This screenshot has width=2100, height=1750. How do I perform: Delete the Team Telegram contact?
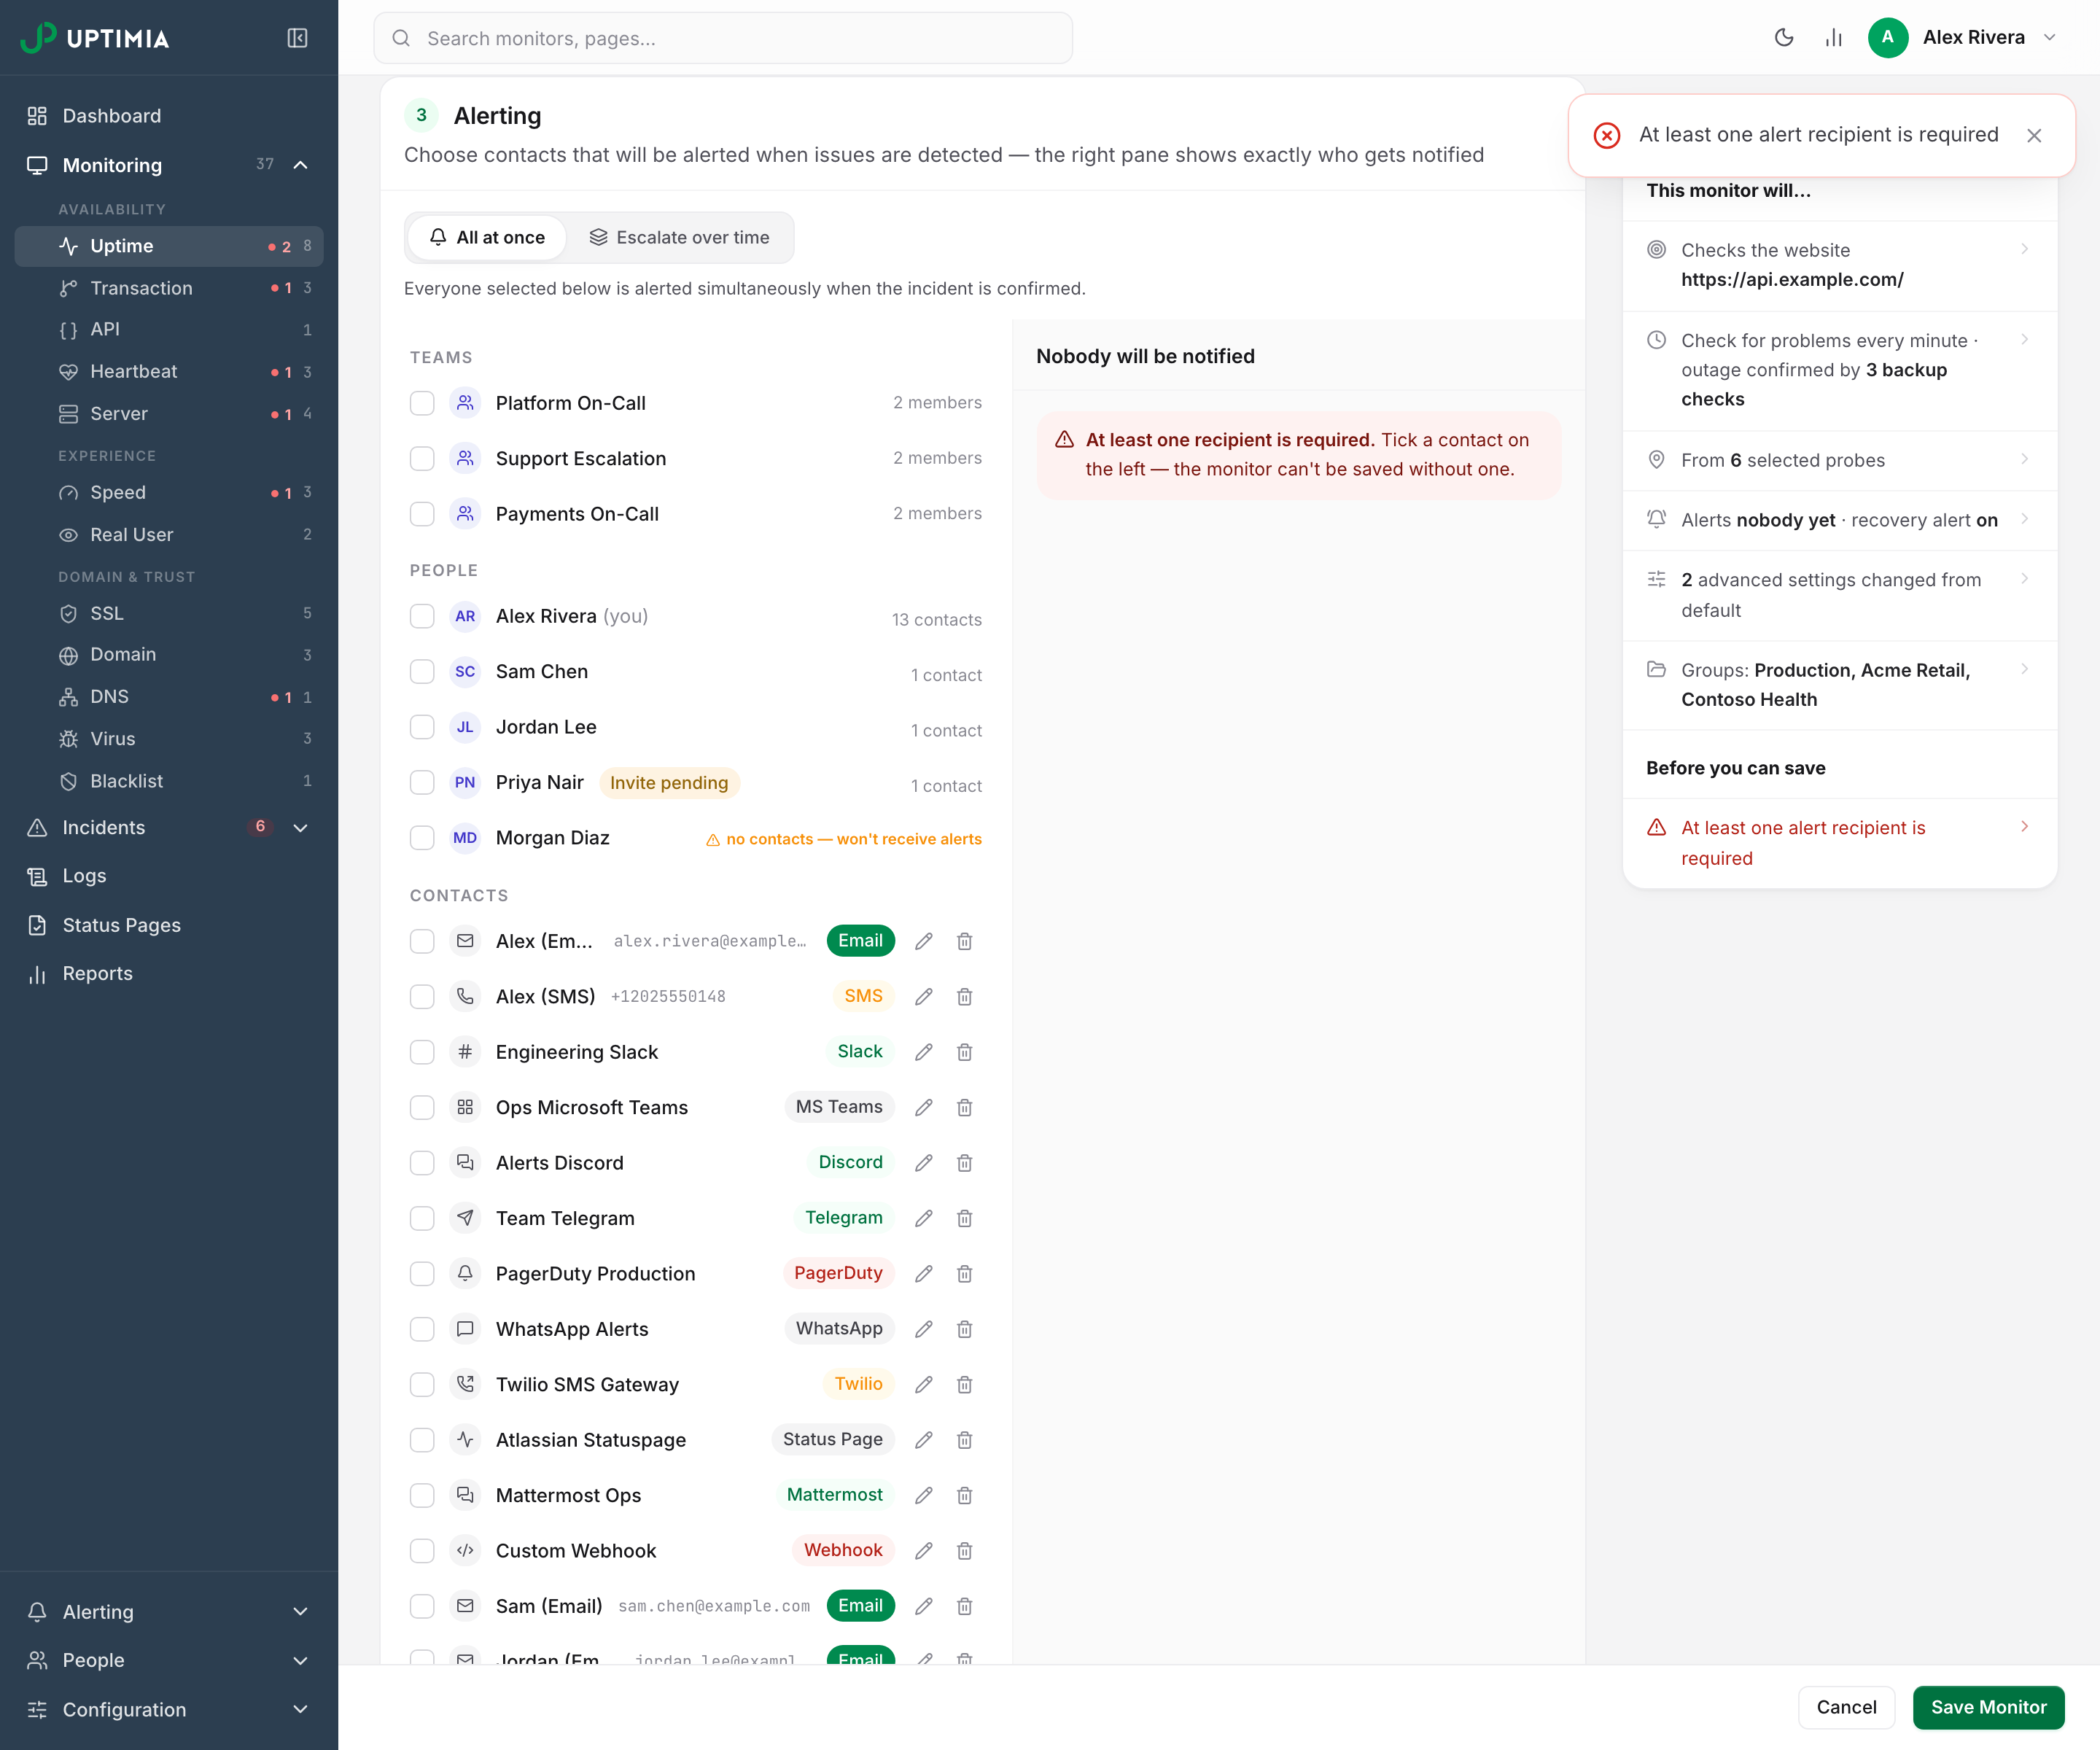tap(964, 1218)
